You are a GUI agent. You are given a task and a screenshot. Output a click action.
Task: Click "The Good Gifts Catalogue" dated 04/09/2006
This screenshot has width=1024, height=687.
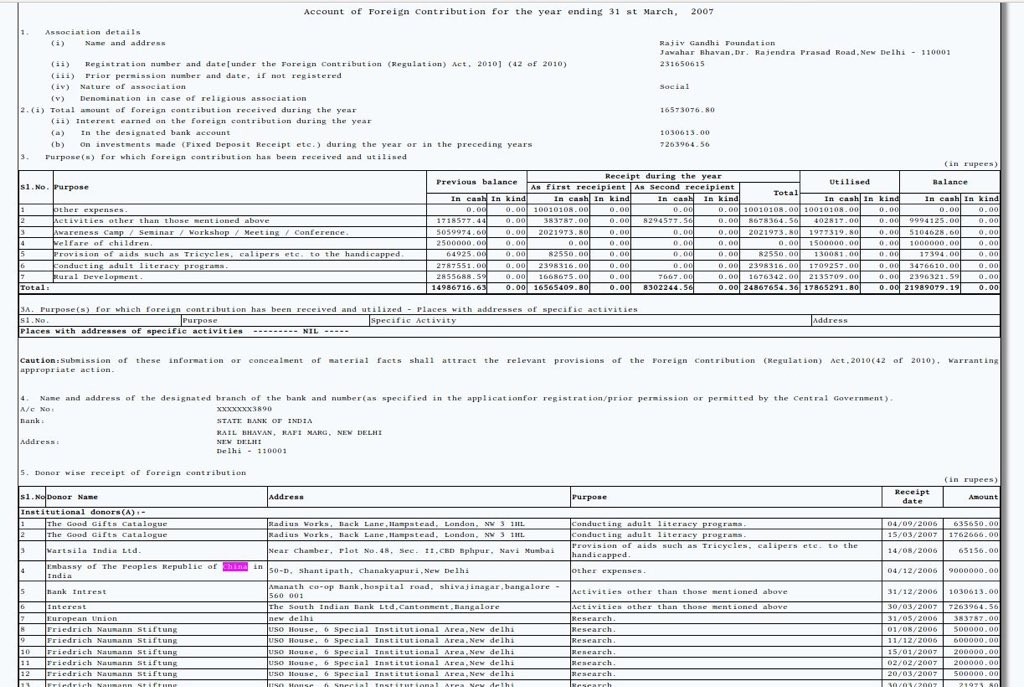click(107, 524)
